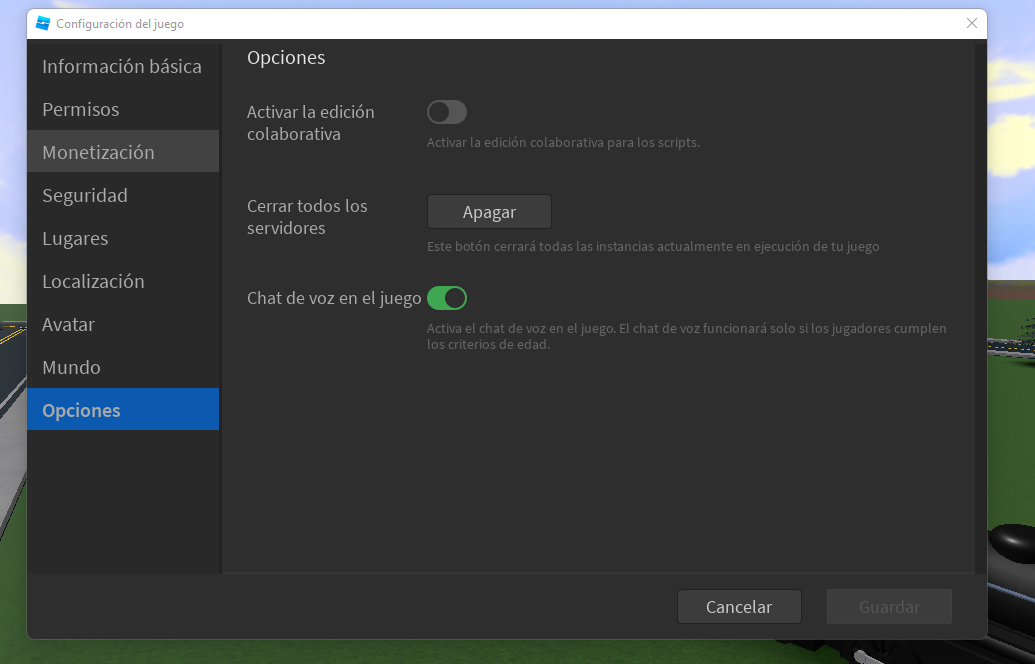This screenshot has width=1035, height=664.
Task: Click Cancelar to discard changes
Action: [x=739, y=607]
